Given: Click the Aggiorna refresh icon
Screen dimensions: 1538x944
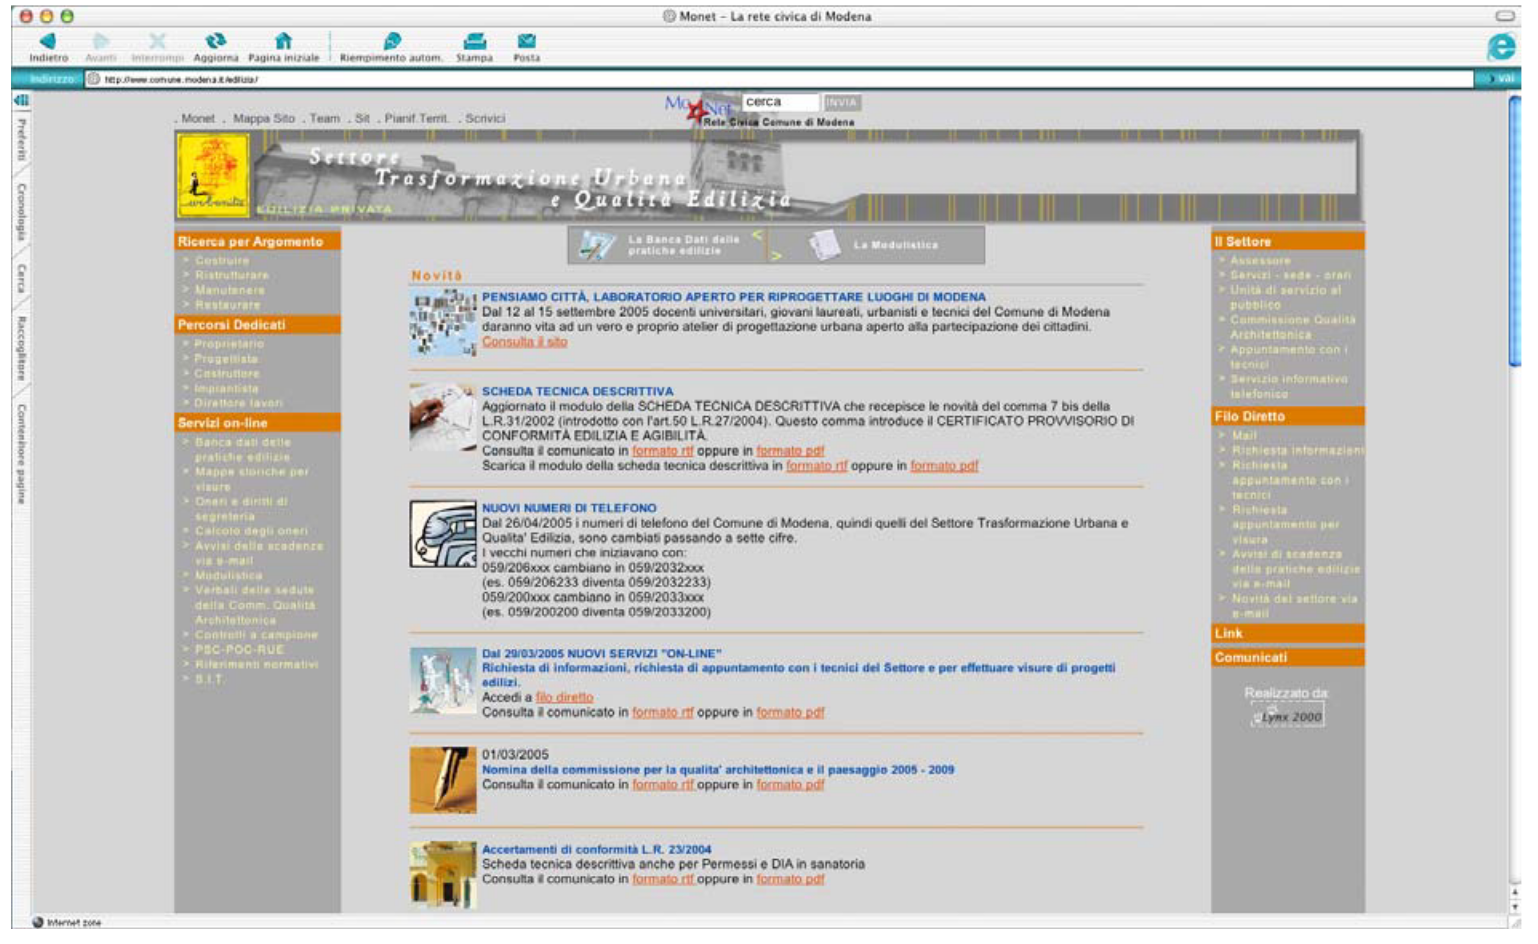Looking at the screenshot, I should click(215, 41).
